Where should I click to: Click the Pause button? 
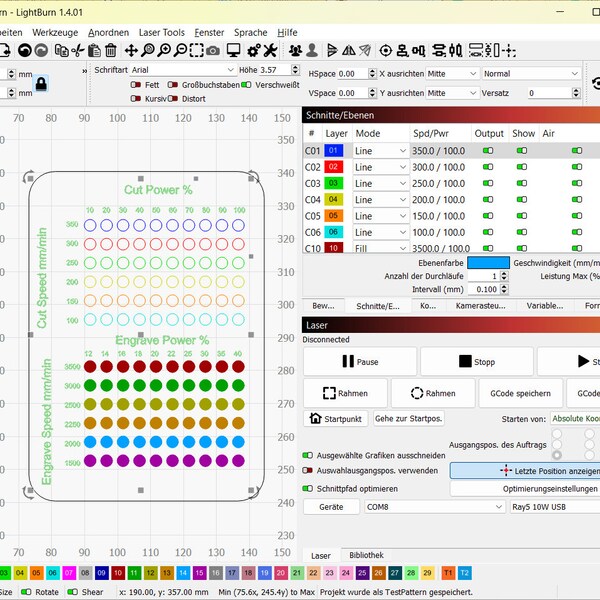pos(360,361)
